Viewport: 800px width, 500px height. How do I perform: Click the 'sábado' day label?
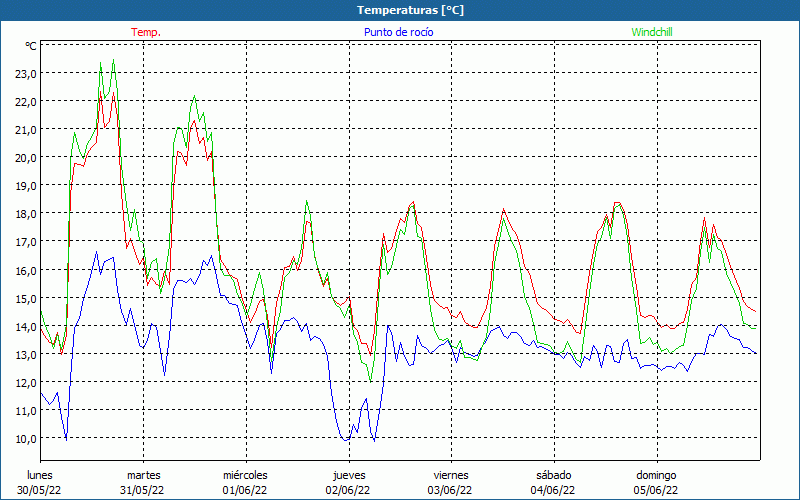554,475
